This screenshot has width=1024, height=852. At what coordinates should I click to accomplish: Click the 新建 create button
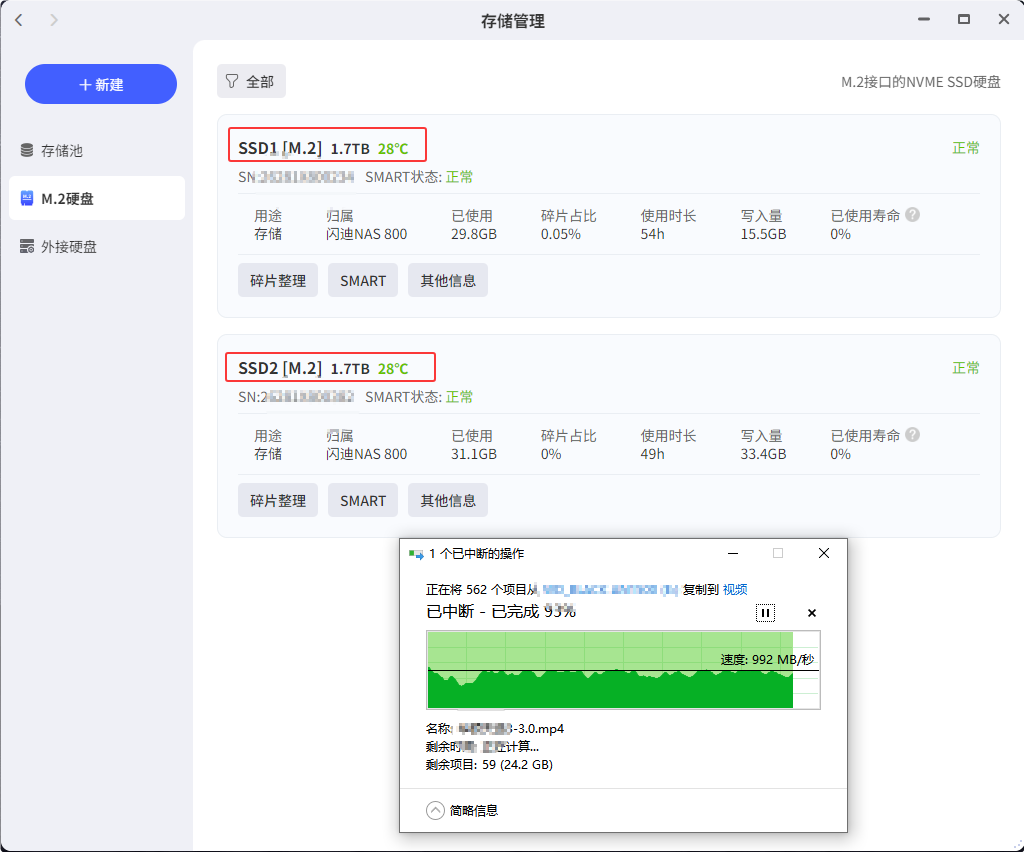101,84
